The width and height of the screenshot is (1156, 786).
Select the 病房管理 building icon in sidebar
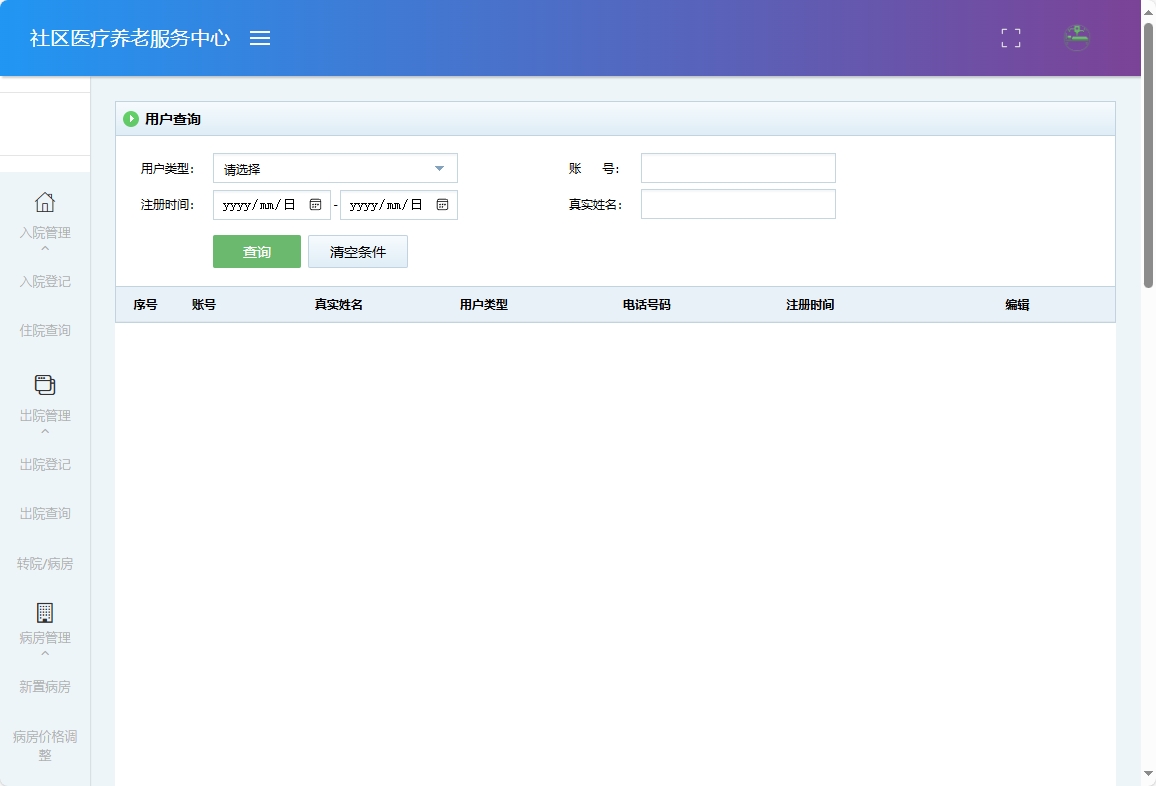pyautogui.click(x=44, y=612)
